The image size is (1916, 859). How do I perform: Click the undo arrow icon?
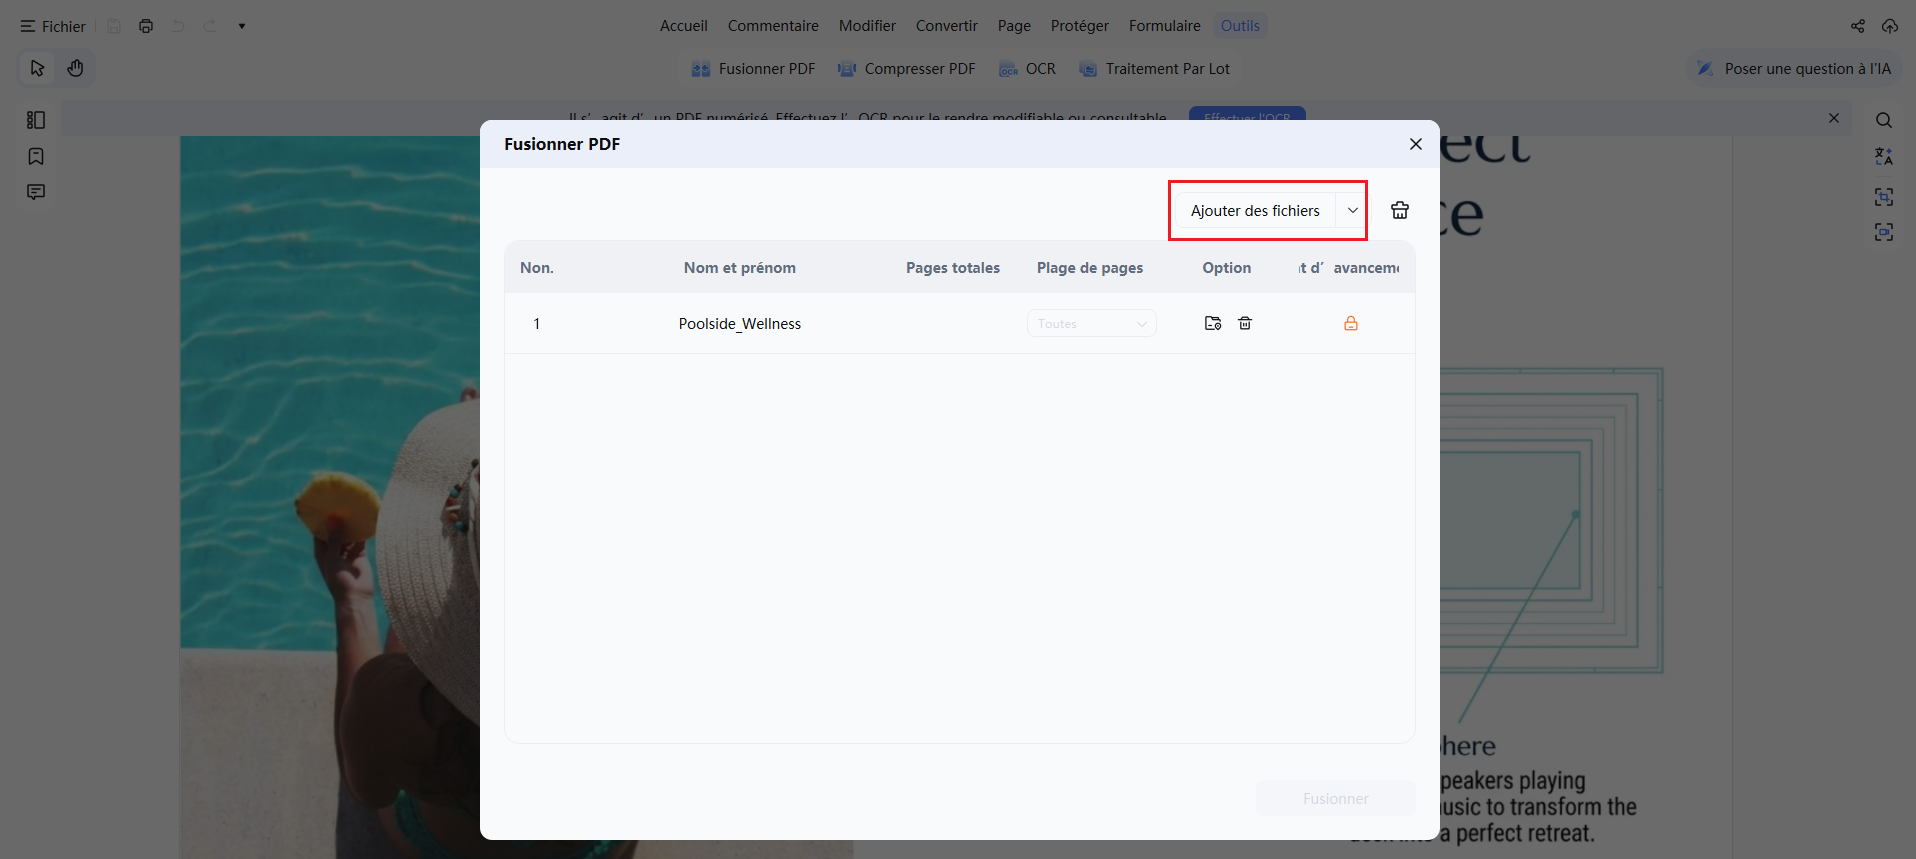tap(178, 26)
